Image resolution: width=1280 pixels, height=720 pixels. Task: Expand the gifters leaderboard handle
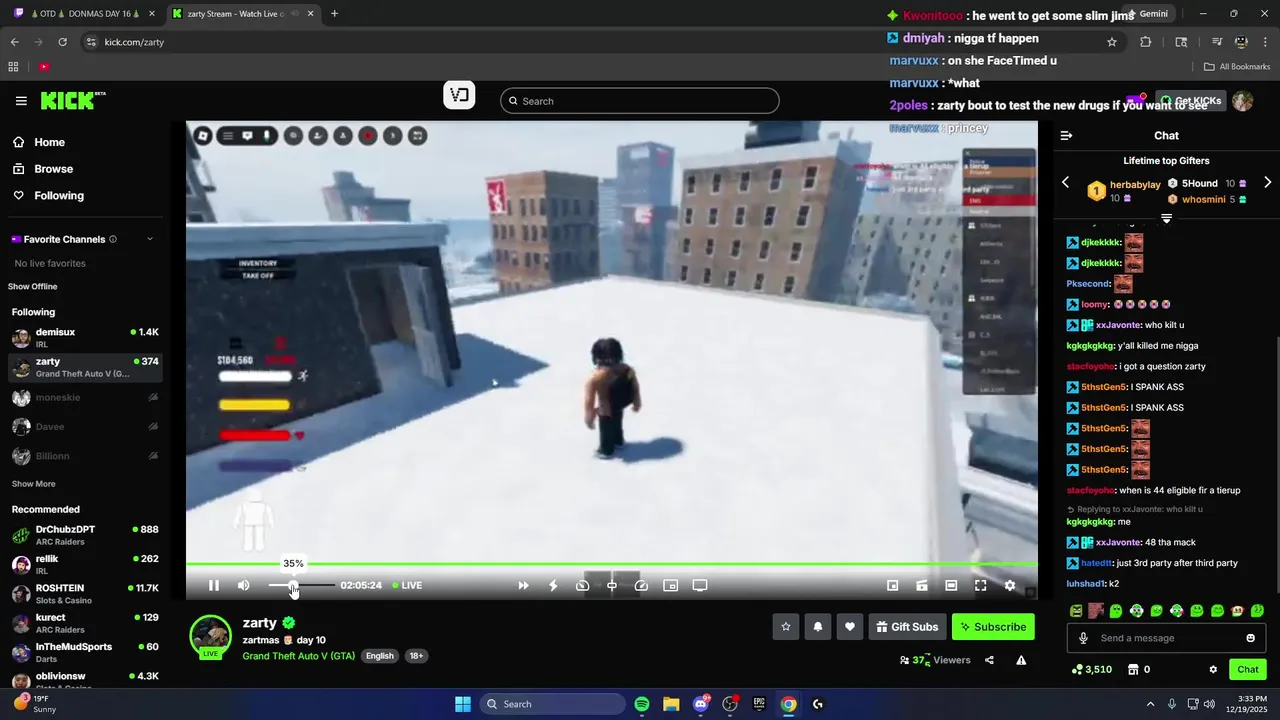[1166, 218]
